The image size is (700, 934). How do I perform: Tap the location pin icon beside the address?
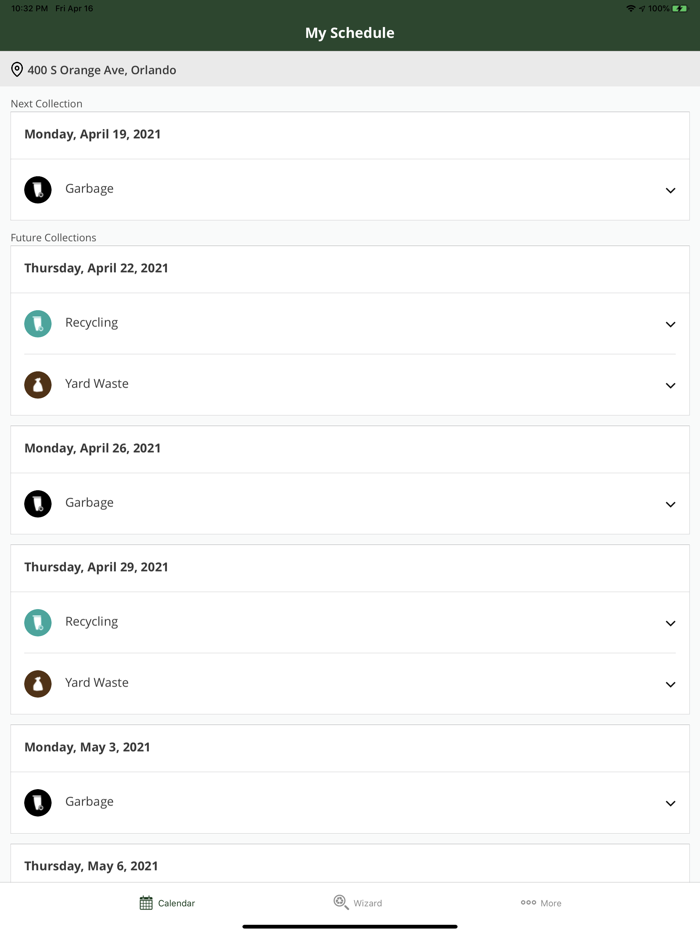click(17, 70)
